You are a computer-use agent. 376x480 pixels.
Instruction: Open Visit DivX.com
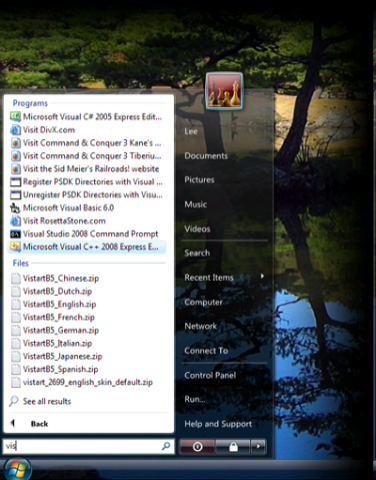pos(49,130)
